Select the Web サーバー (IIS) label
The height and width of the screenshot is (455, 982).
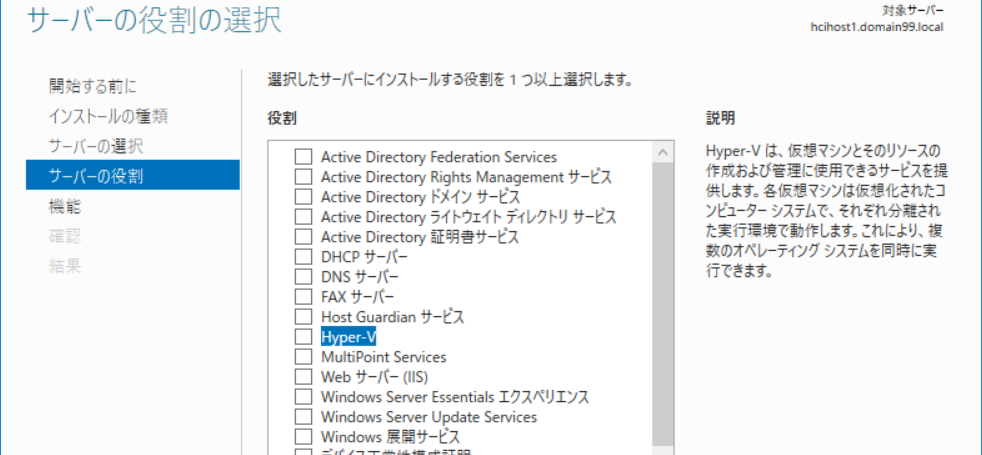pos(375,377)
